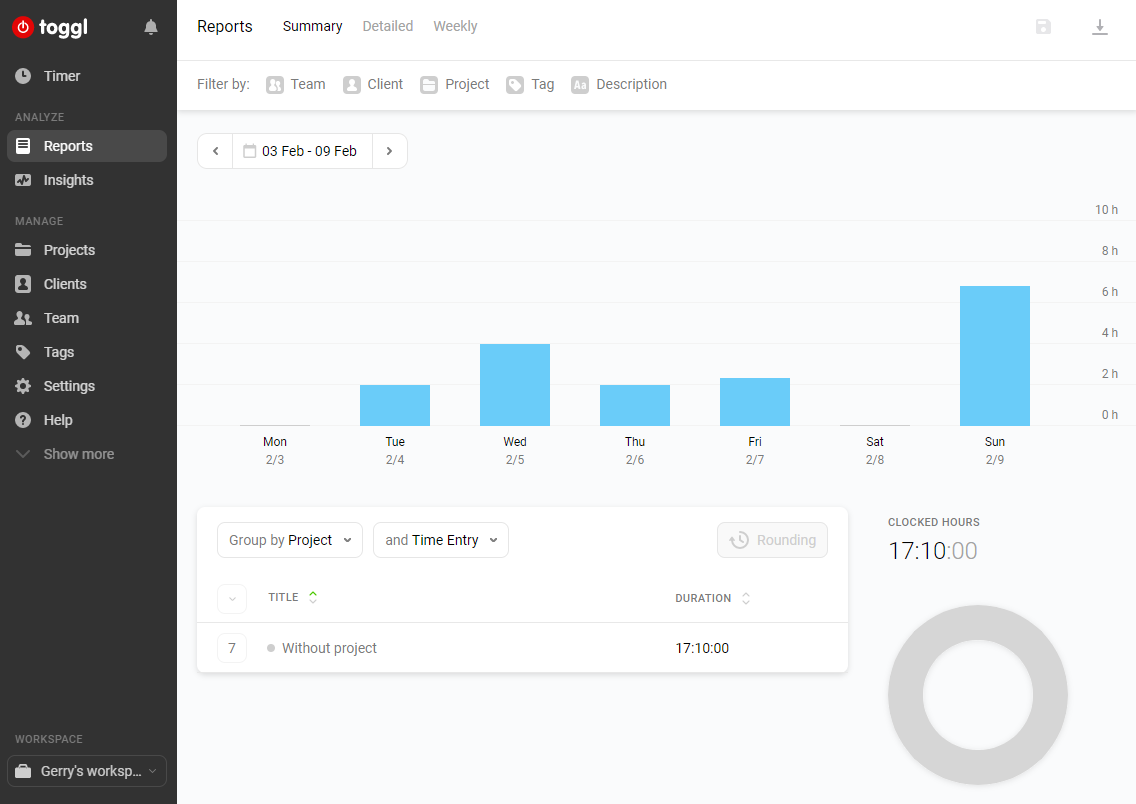Filter reports by Client

[x=373, y=85]
